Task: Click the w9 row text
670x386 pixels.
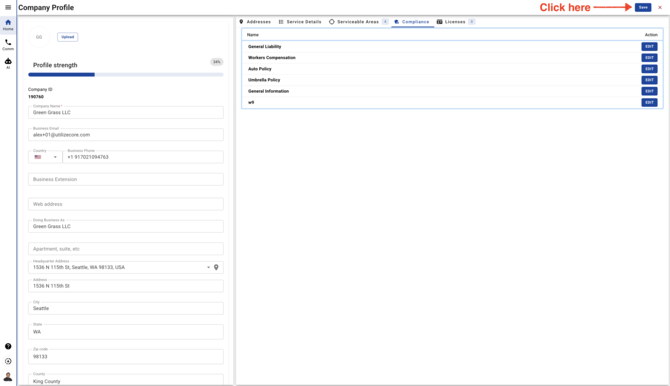Action: 251,102
